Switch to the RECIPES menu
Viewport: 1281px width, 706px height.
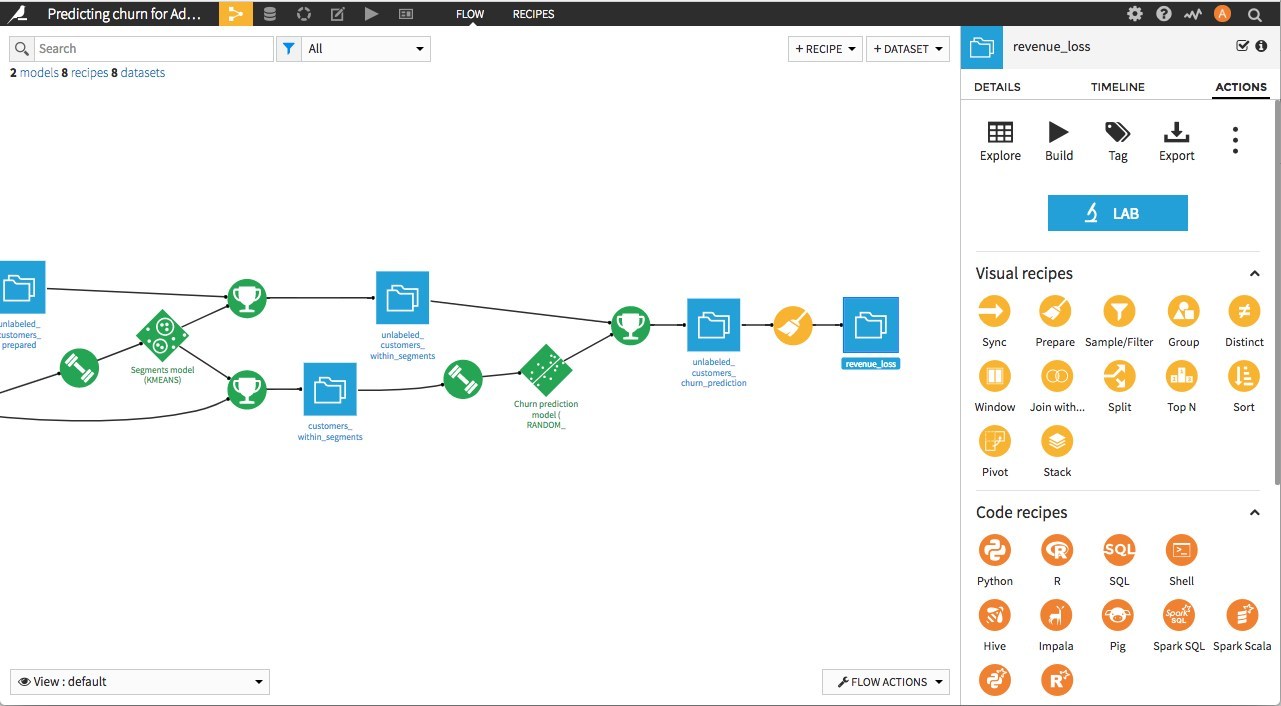click(x=533, y=14)
